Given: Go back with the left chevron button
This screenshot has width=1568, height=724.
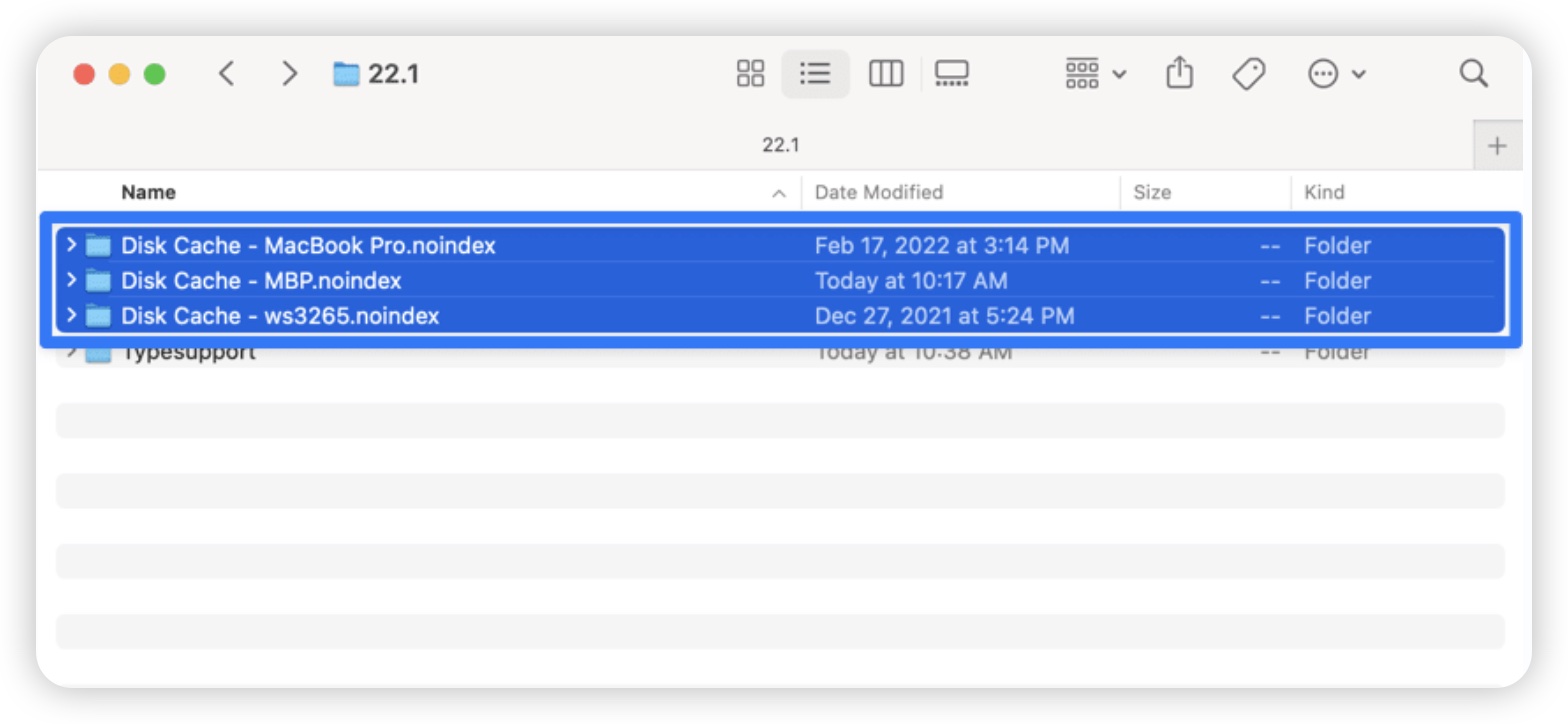Looking at the screenshot, I should coord(227,73).
